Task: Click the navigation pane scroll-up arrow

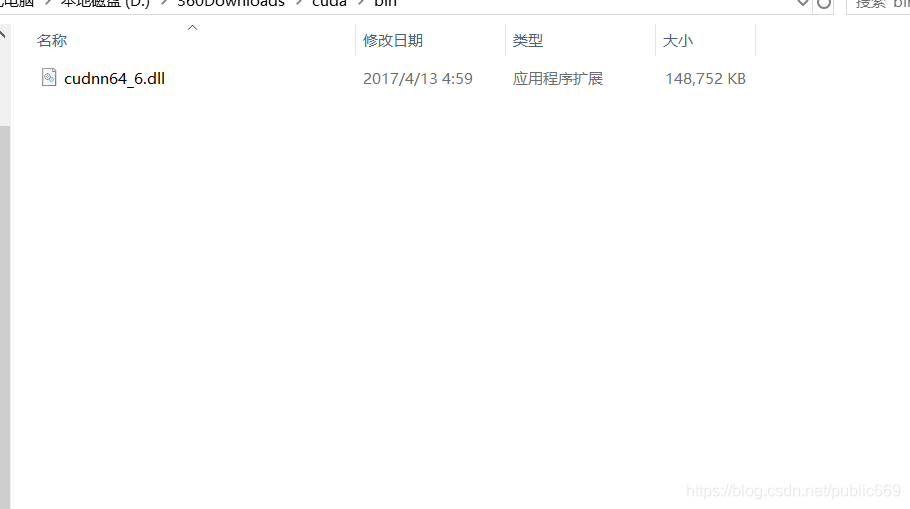Action: coord(3,34)
